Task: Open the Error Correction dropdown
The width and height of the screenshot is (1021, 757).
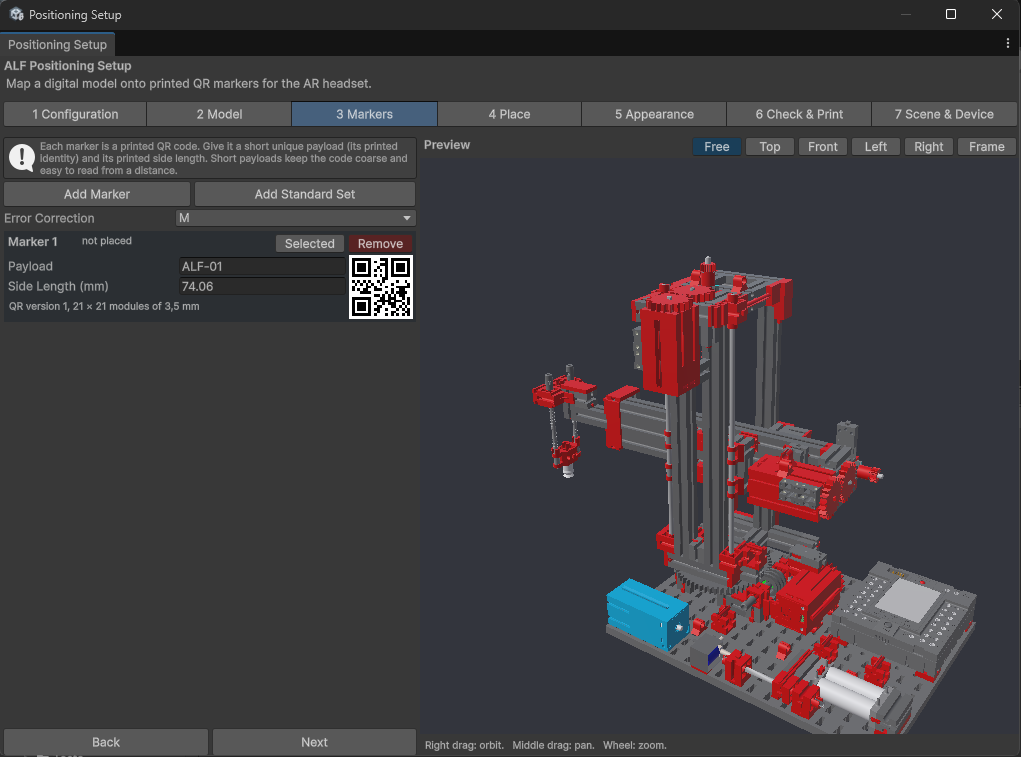Action: tap(296, 218)
